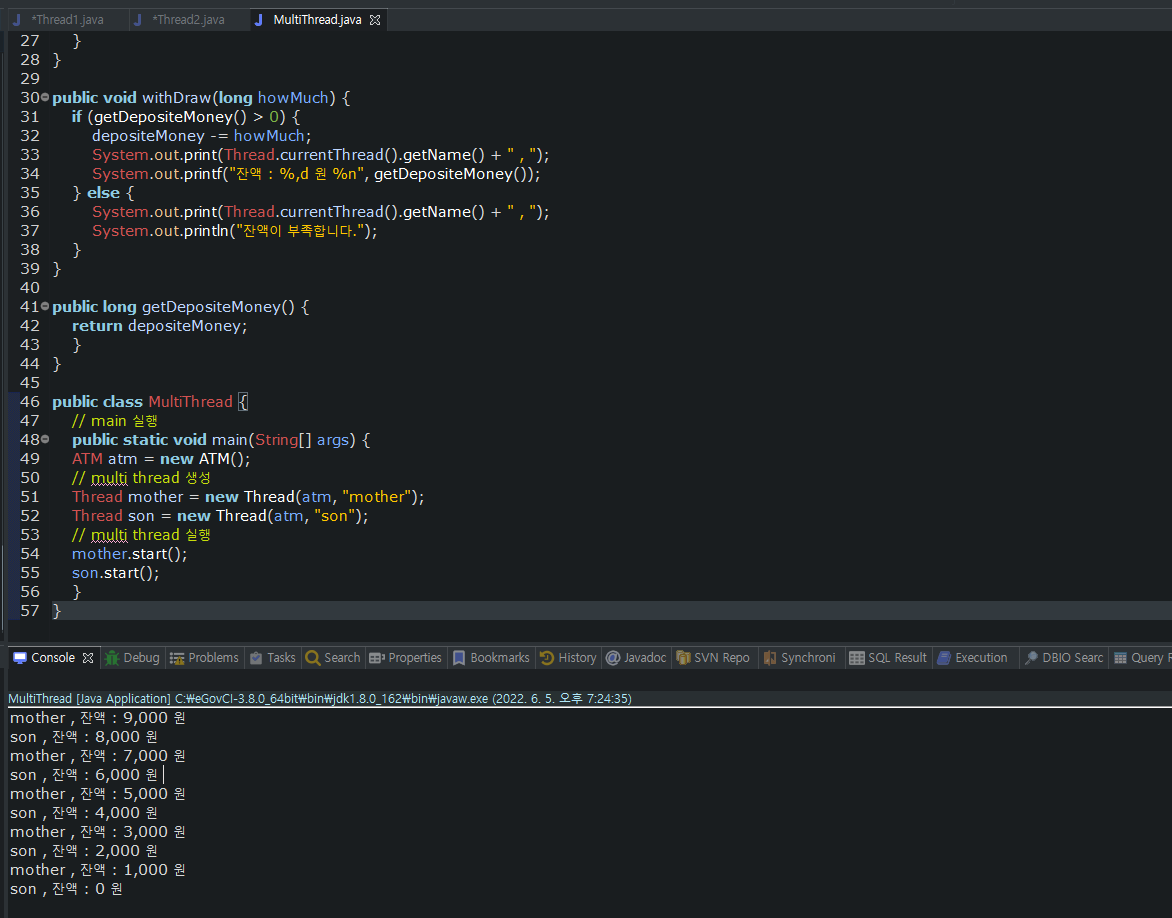Viewport: 1172px width, 918px height.
Task: Click the Problems list icon
Action: pyautogui.click(x=177, y=658)
